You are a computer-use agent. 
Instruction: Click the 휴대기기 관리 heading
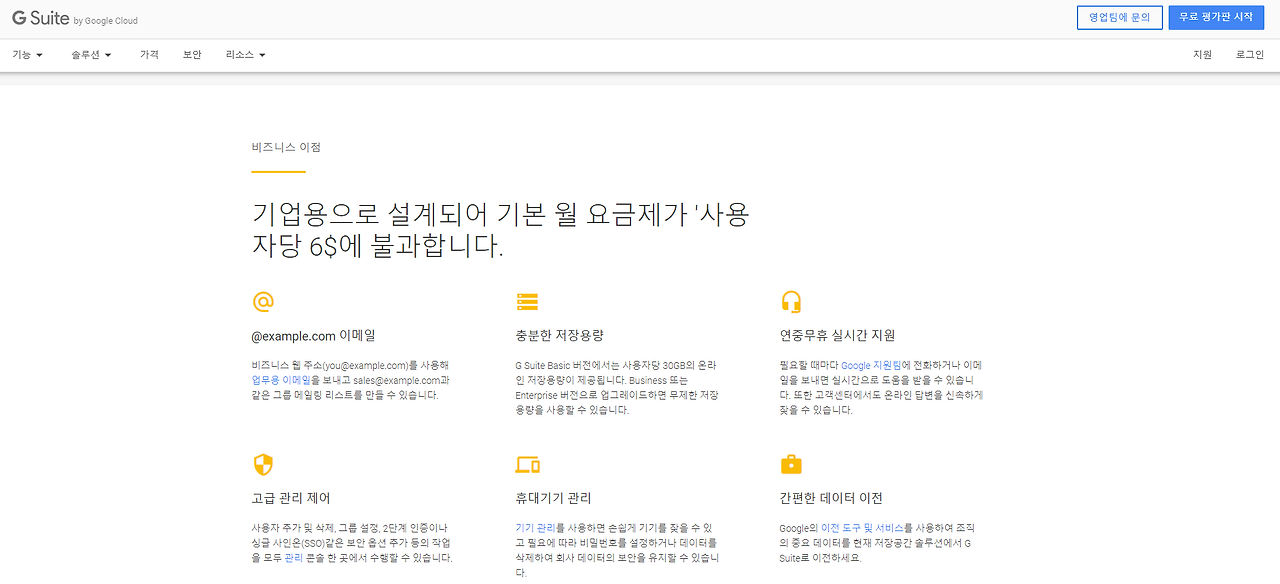[x=555, y=498]
